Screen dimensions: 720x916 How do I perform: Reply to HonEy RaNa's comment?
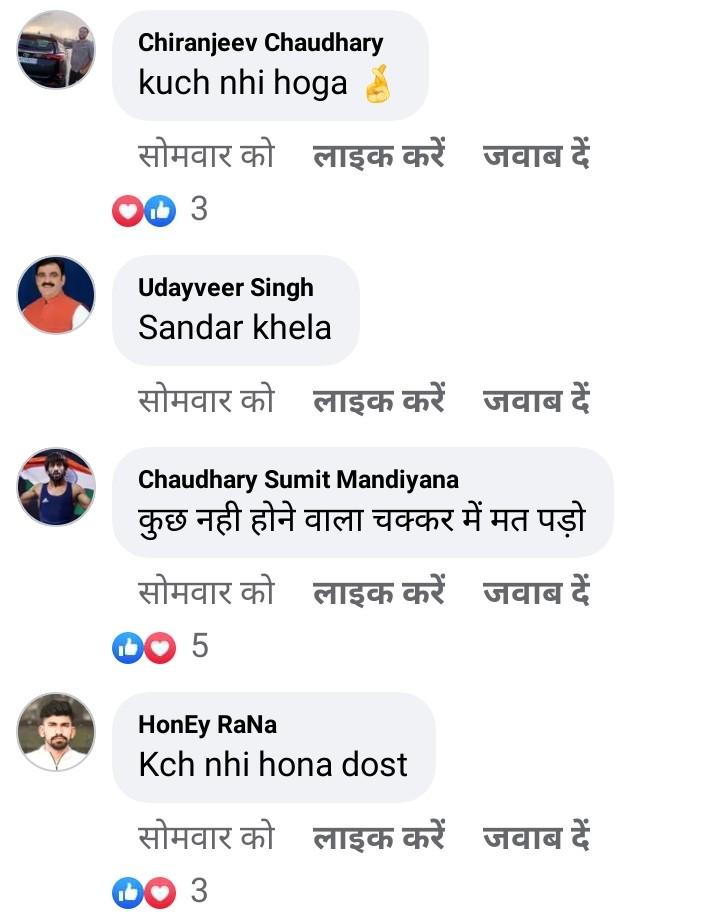click(x=537, y=837)
